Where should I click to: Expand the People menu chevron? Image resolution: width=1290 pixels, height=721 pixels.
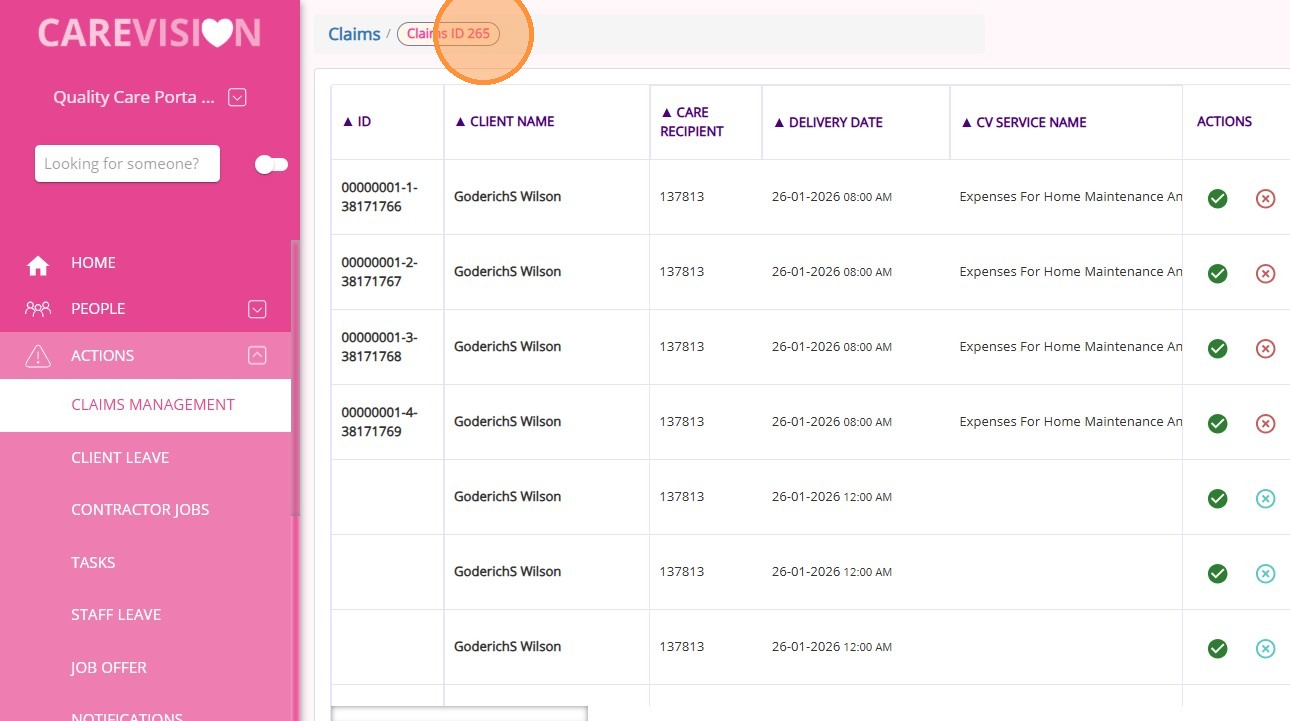pos(257,309)
